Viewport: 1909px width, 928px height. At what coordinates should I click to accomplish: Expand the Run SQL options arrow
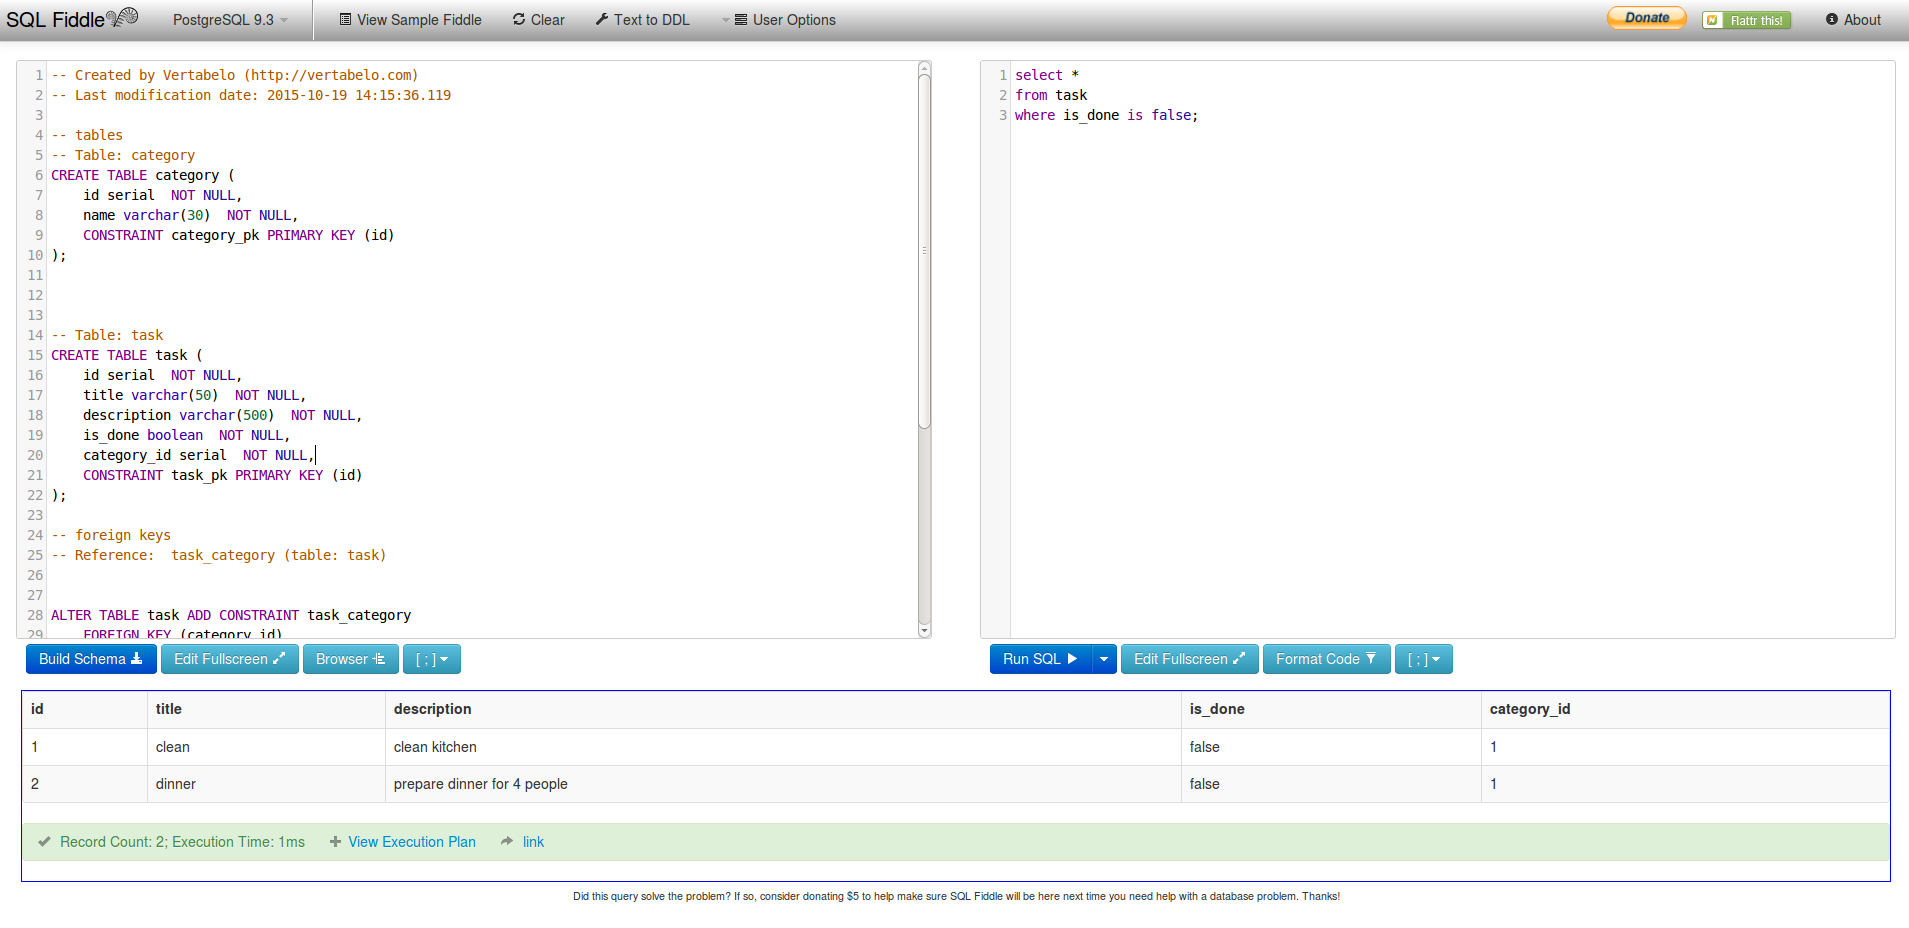coord(1104,659)
